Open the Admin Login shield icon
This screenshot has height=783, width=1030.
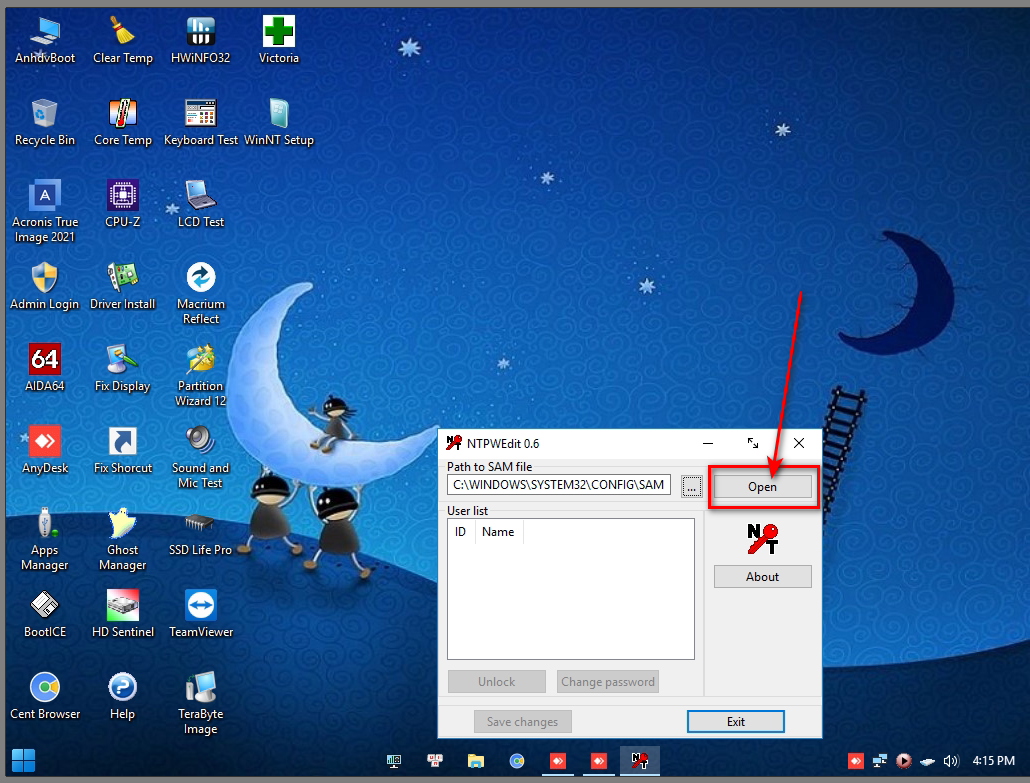pyautogui.click(x=45, y=286)
